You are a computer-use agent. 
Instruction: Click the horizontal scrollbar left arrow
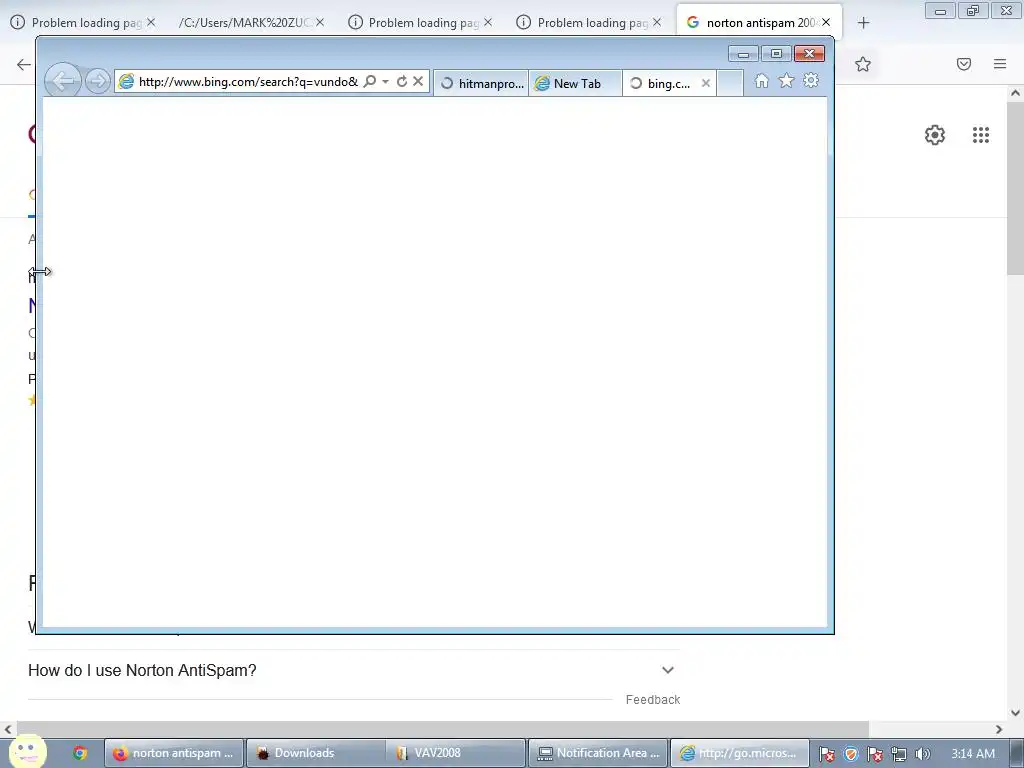coord(8,729)
